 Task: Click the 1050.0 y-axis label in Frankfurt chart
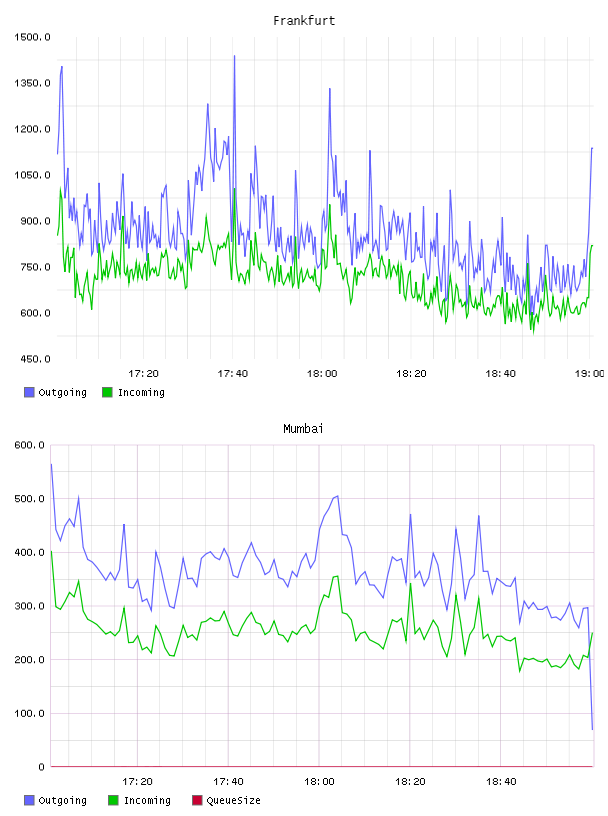tap(32, 175)
